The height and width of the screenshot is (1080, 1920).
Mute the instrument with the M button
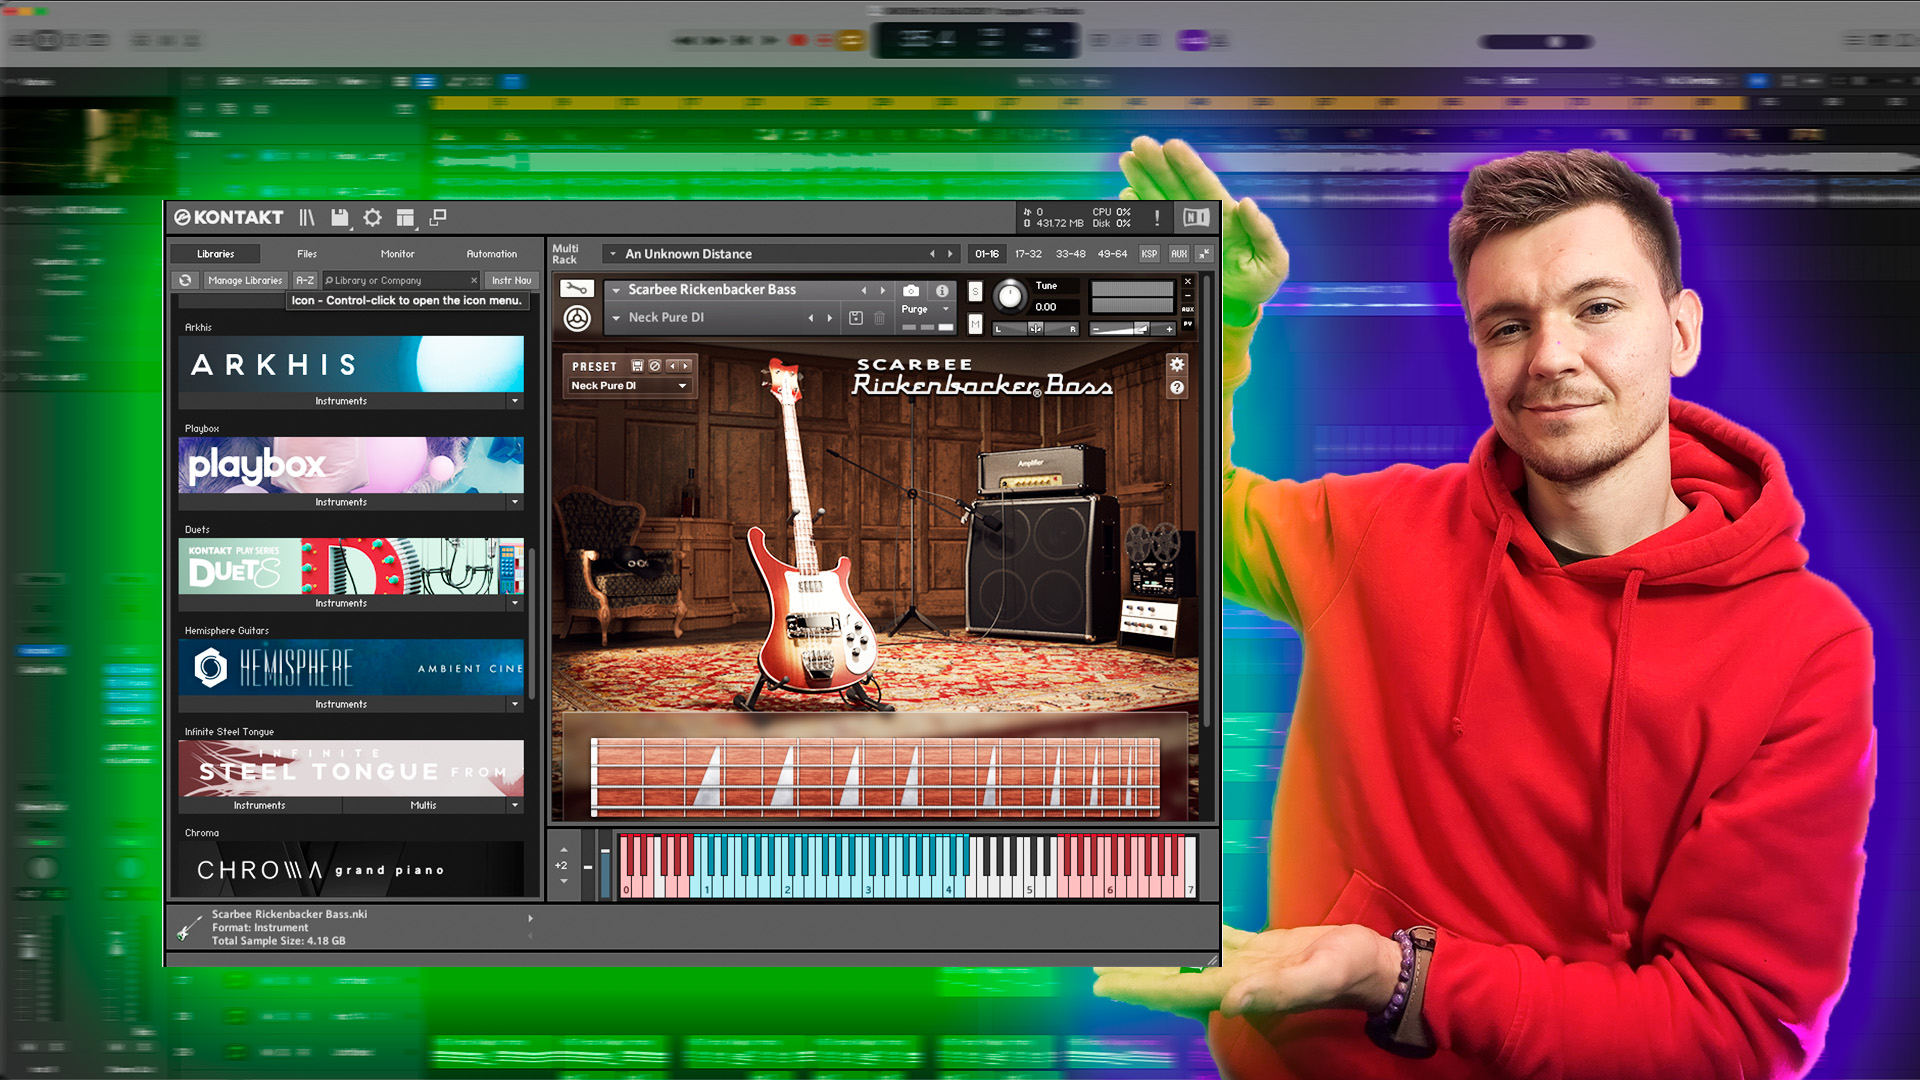[975, 323]
